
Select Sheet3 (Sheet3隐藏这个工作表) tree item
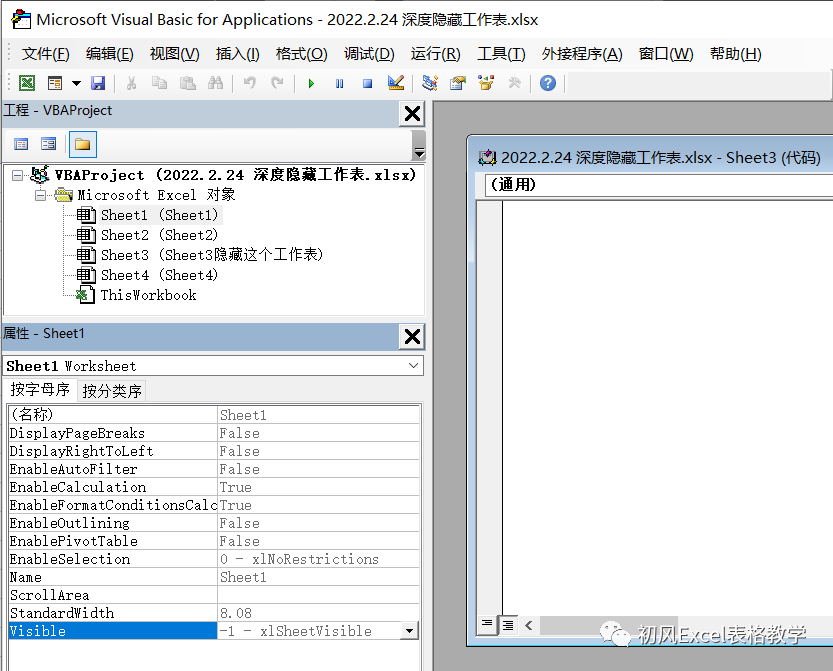[x=211, y=255]
